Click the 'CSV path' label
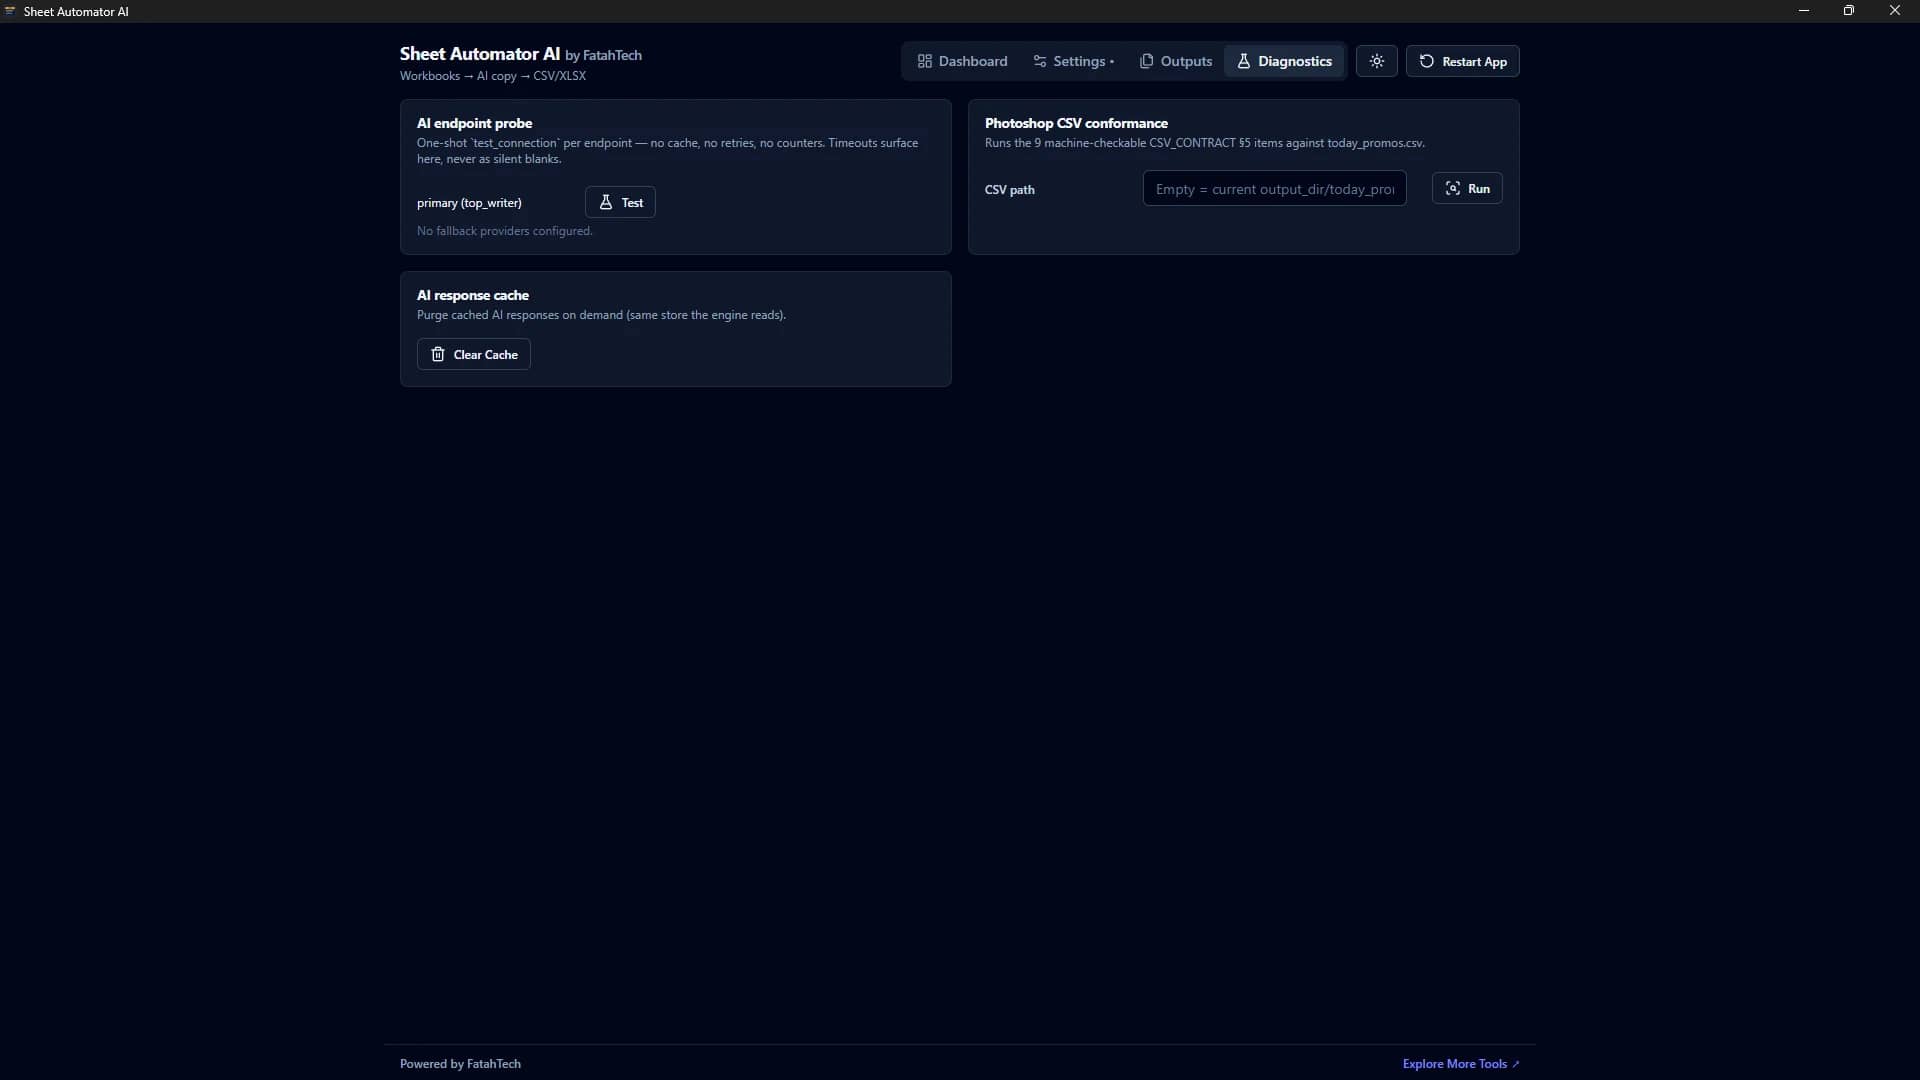Image resolution: width=1920 pixels, height=1080 pixels. (1010, 189)
